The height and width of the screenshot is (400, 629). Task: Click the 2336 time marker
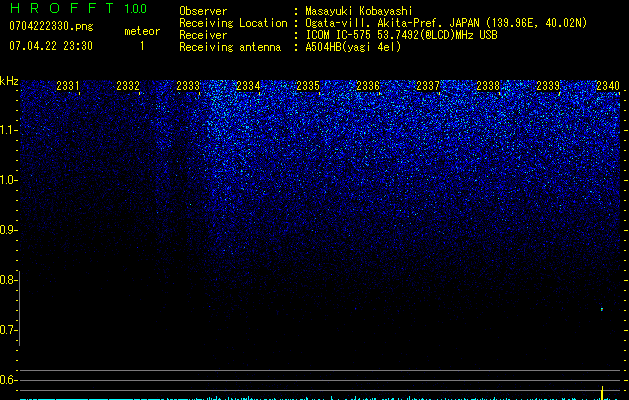[x=368, y=85]
